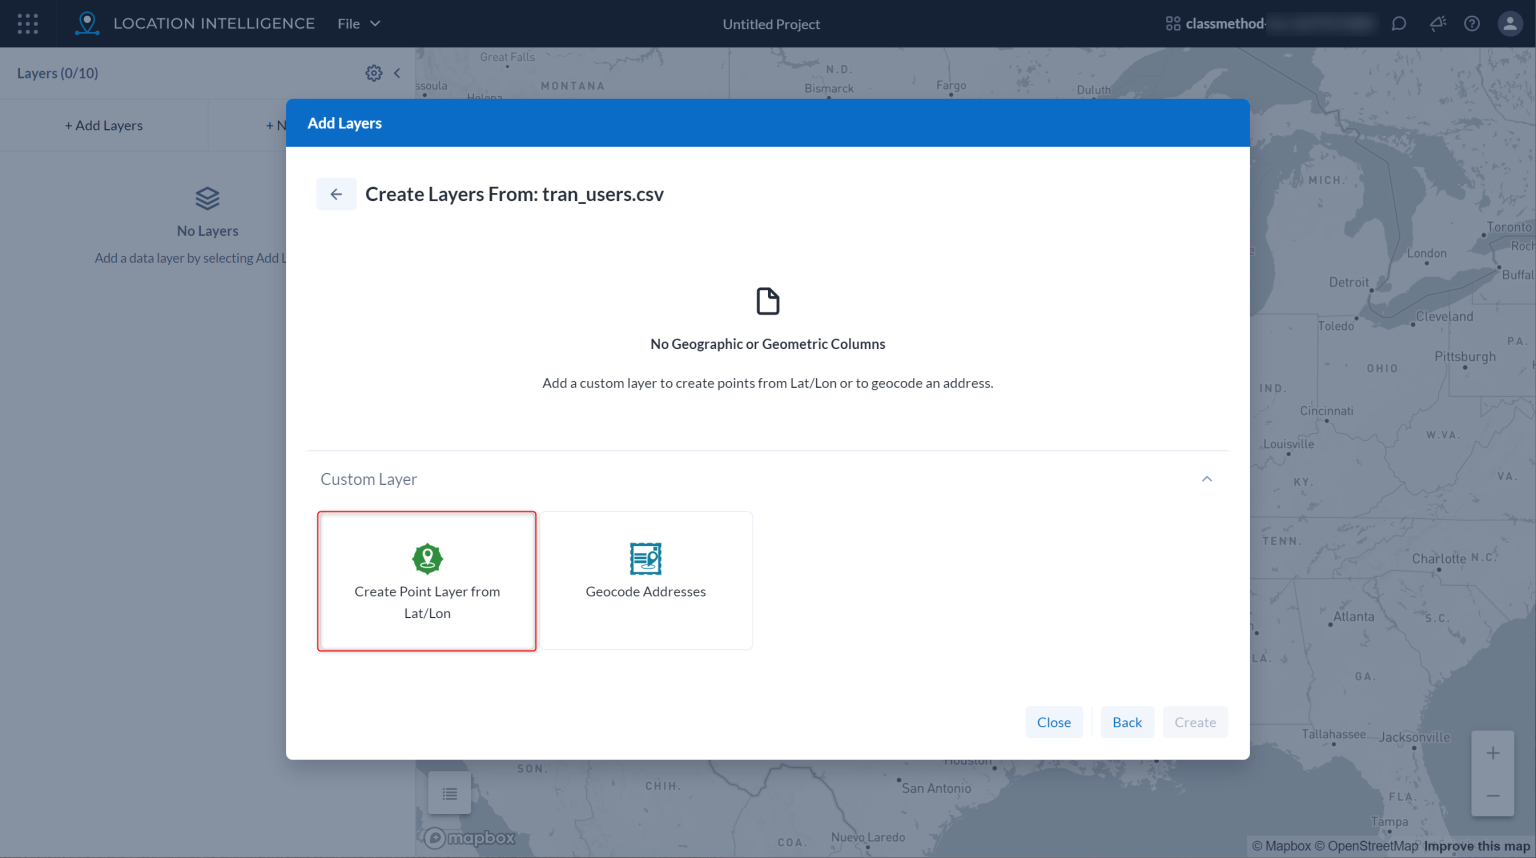Open the help icon
Screen dimensions: 1536x858
click(1471, 23)
